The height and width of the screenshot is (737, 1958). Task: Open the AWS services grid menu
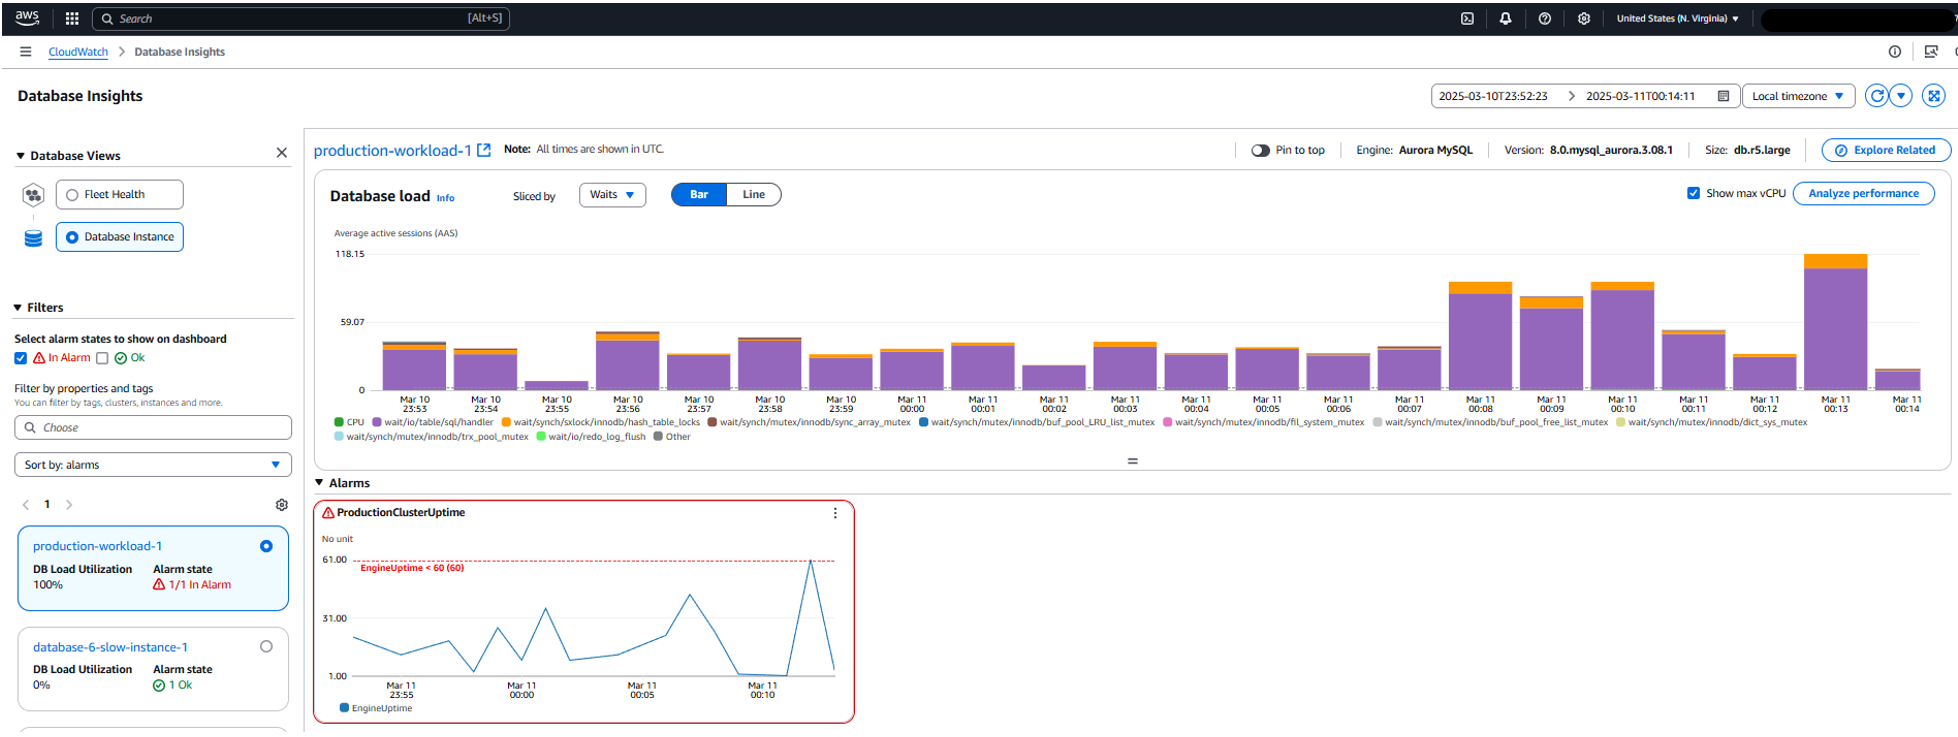tap(72, 18)
